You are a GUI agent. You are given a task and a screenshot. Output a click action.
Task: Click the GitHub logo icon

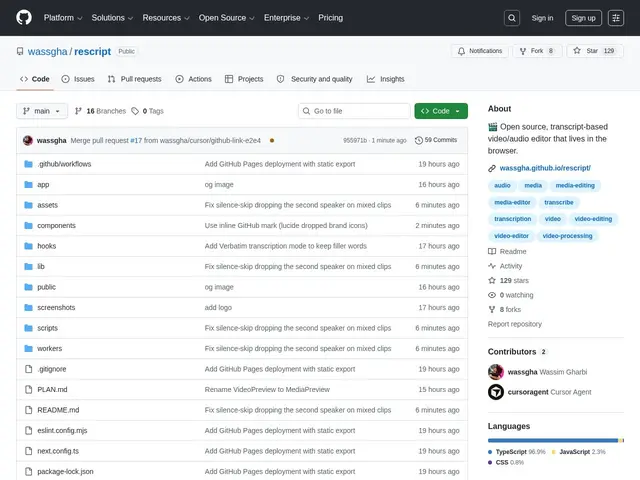click(24, 18)
